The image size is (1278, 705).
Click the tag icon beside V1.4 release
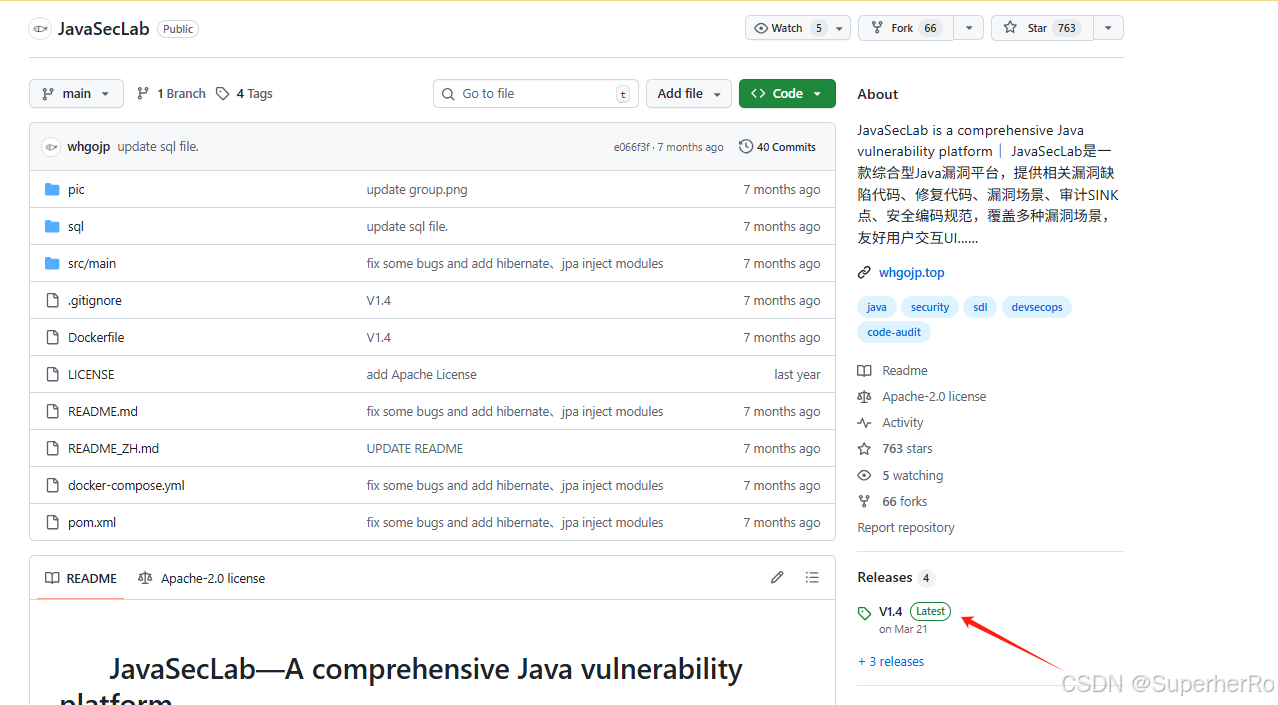(x=865, y=613)
